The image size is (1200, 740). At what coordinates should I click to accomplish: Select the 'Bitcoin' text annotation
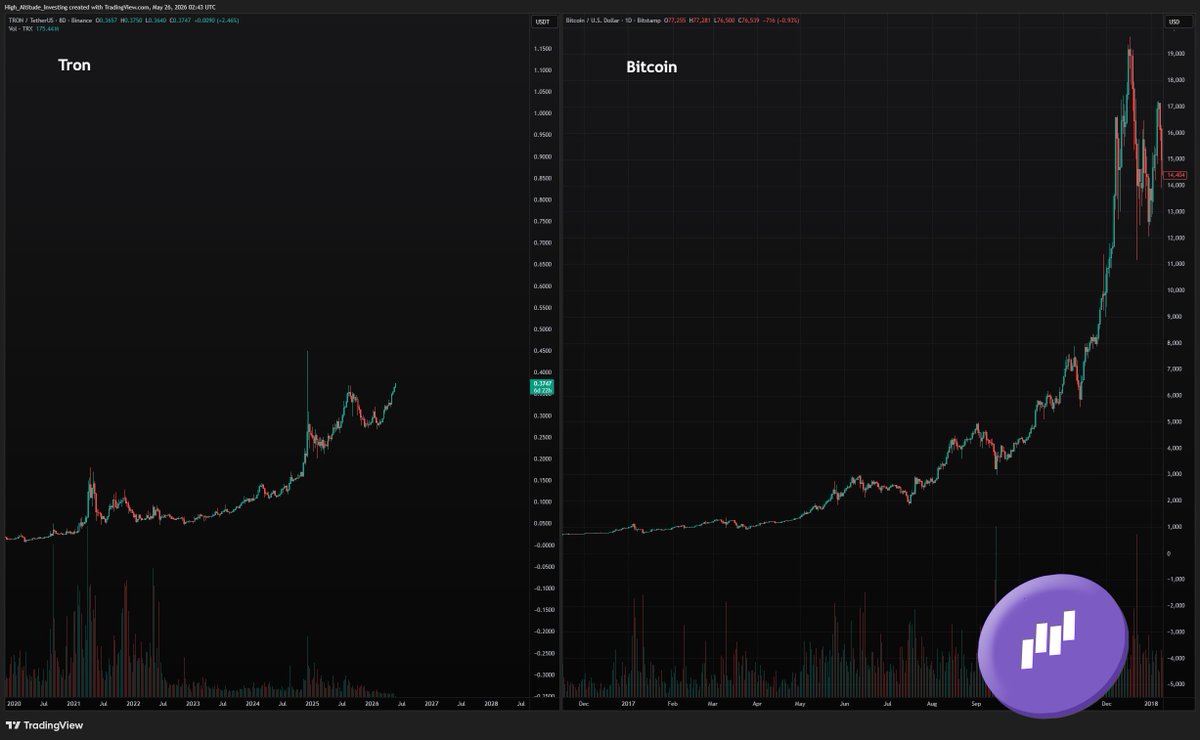[651, 67]
